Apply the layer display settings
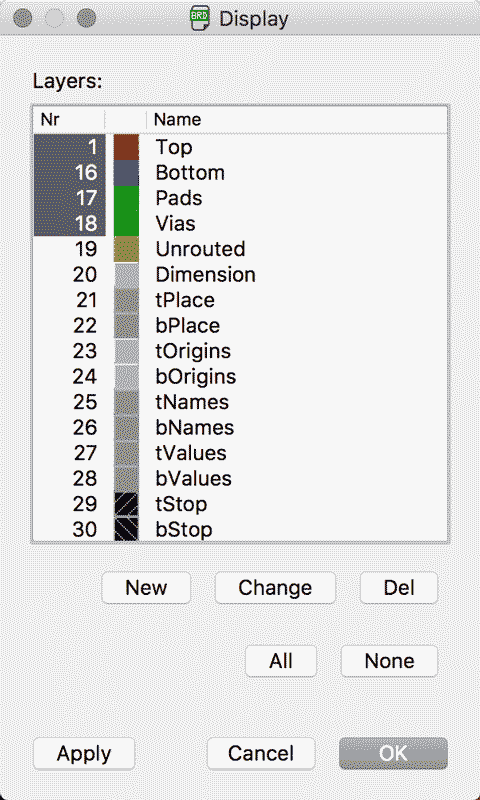Image resolution: width=480 pixels, height=800 pixels. point(84,754)
